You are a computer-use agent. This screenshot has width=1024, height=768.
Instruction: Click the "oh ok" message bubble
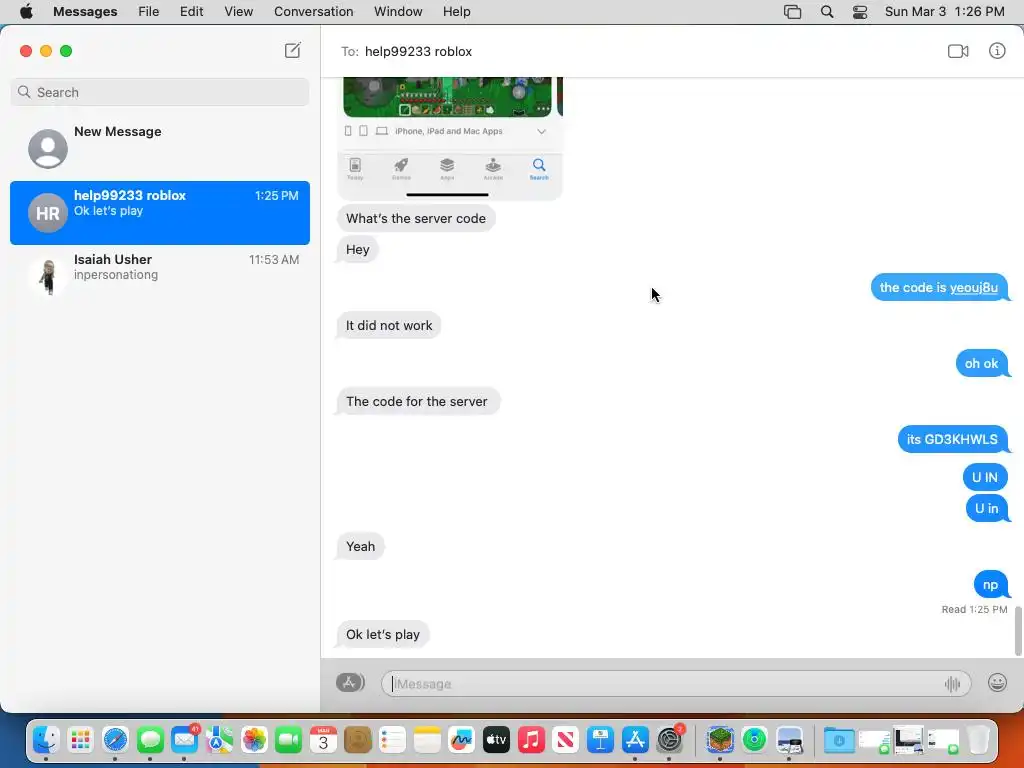[x=982, y=364]
